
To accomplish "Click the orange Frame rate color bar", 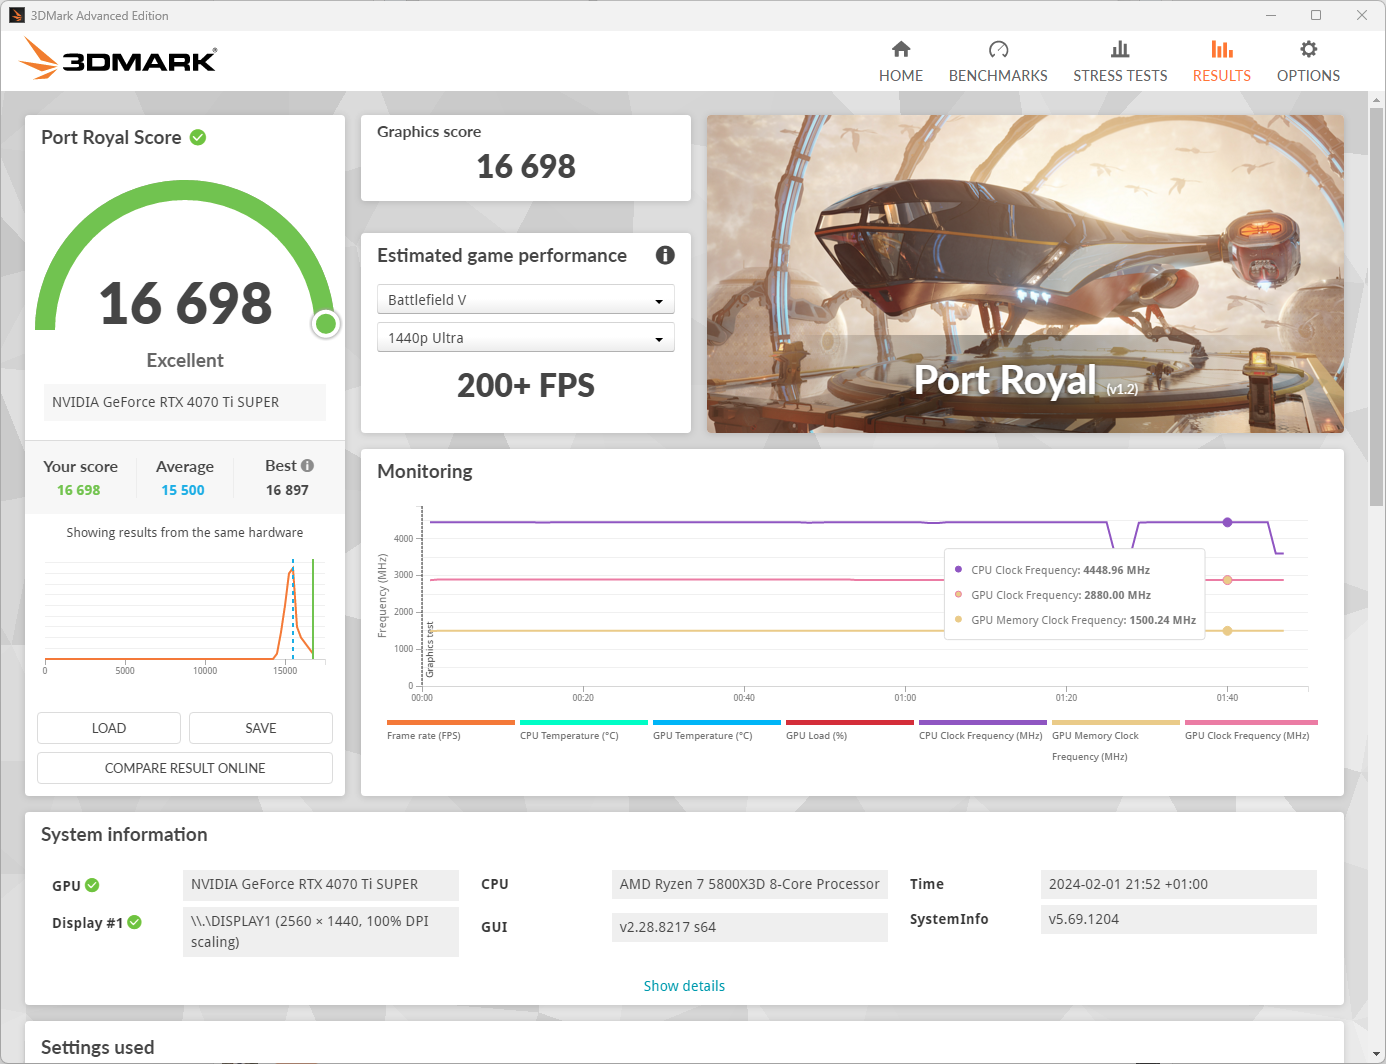I will [451, 722].
